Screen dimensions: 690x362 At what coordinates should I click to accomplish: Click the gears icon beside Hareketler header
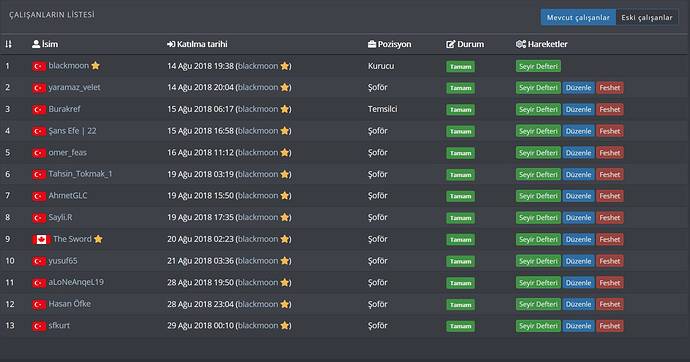tap(521, 44)
